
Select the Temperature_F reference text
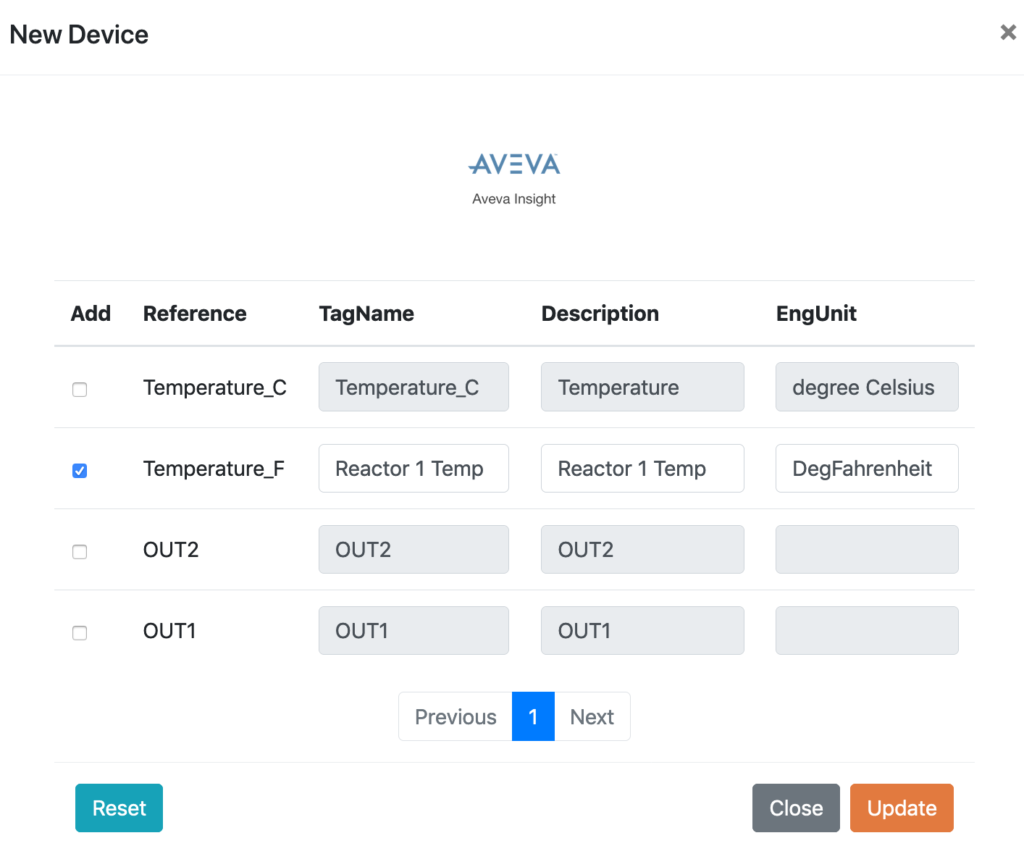tap(214, 468)
